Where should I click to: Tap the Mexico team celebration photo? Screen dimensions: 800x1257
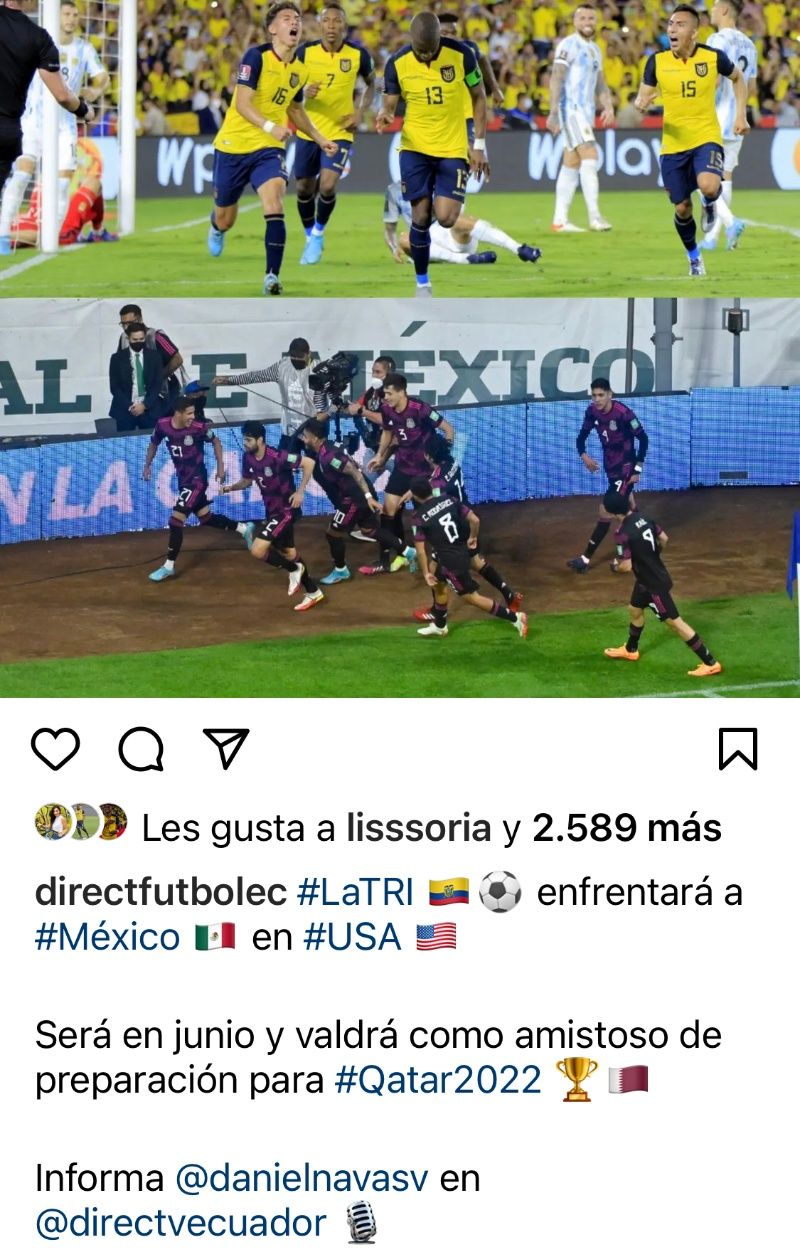pos(400,497)
